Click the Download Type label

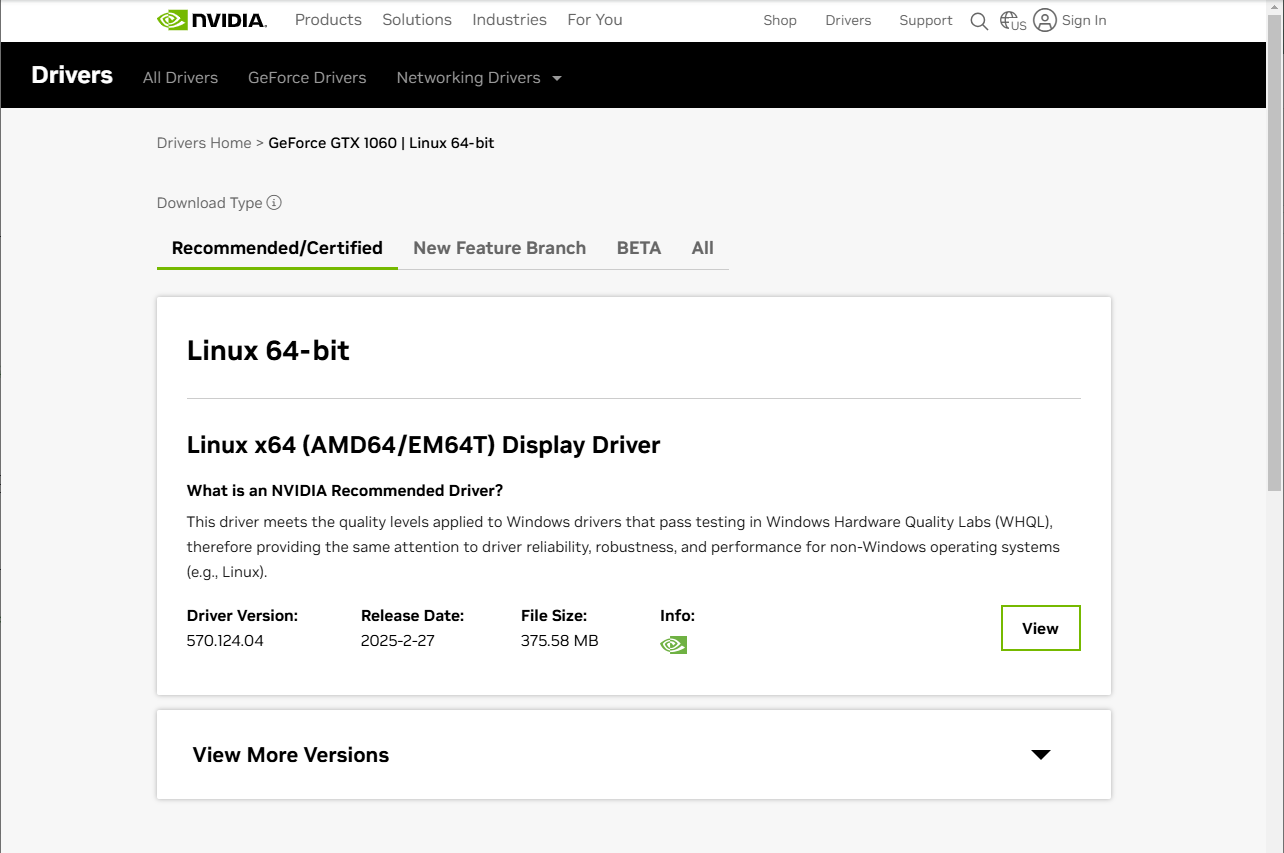coord(209,203)
